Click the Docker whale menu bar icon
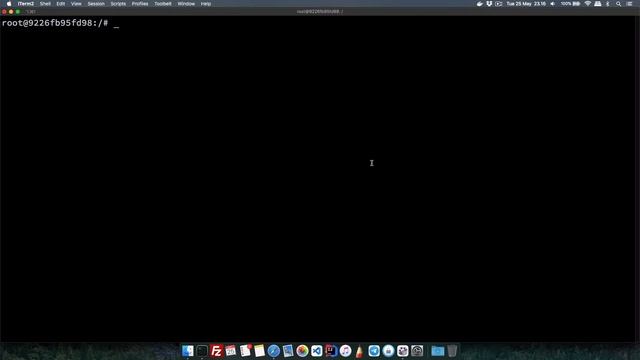 pyautogui.click(x=480, y=4)
